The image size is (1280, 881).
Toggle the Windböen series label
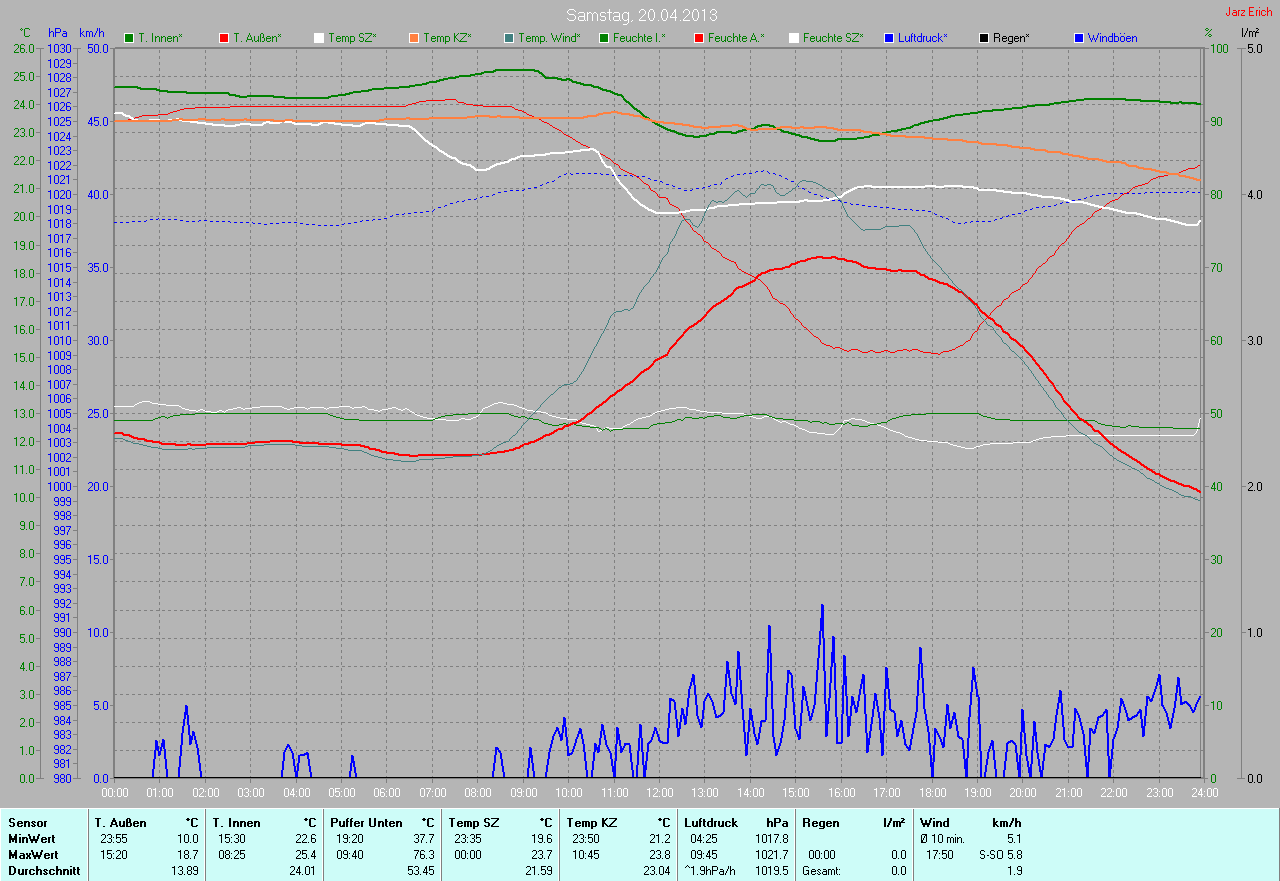pyautogui.click(x=1112, y=38)
